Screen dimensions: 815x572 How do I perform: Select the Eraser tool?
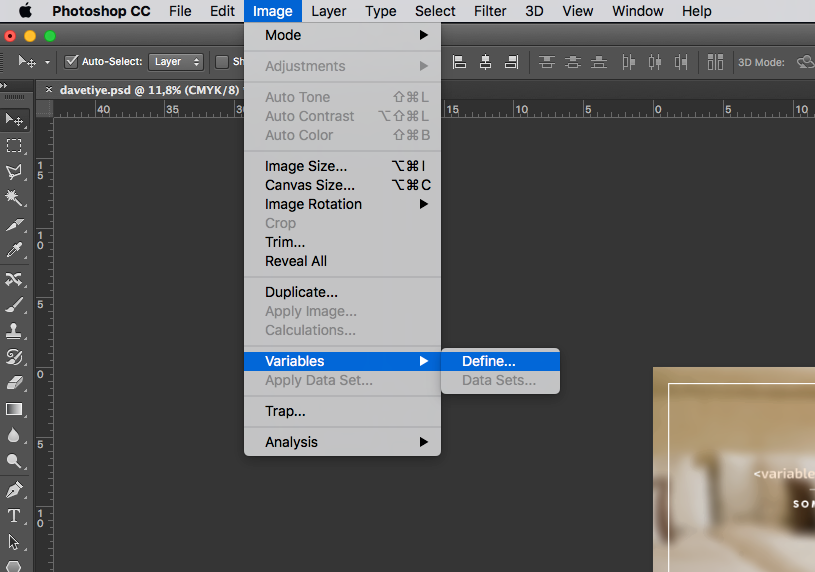click(x=14, y=383)
